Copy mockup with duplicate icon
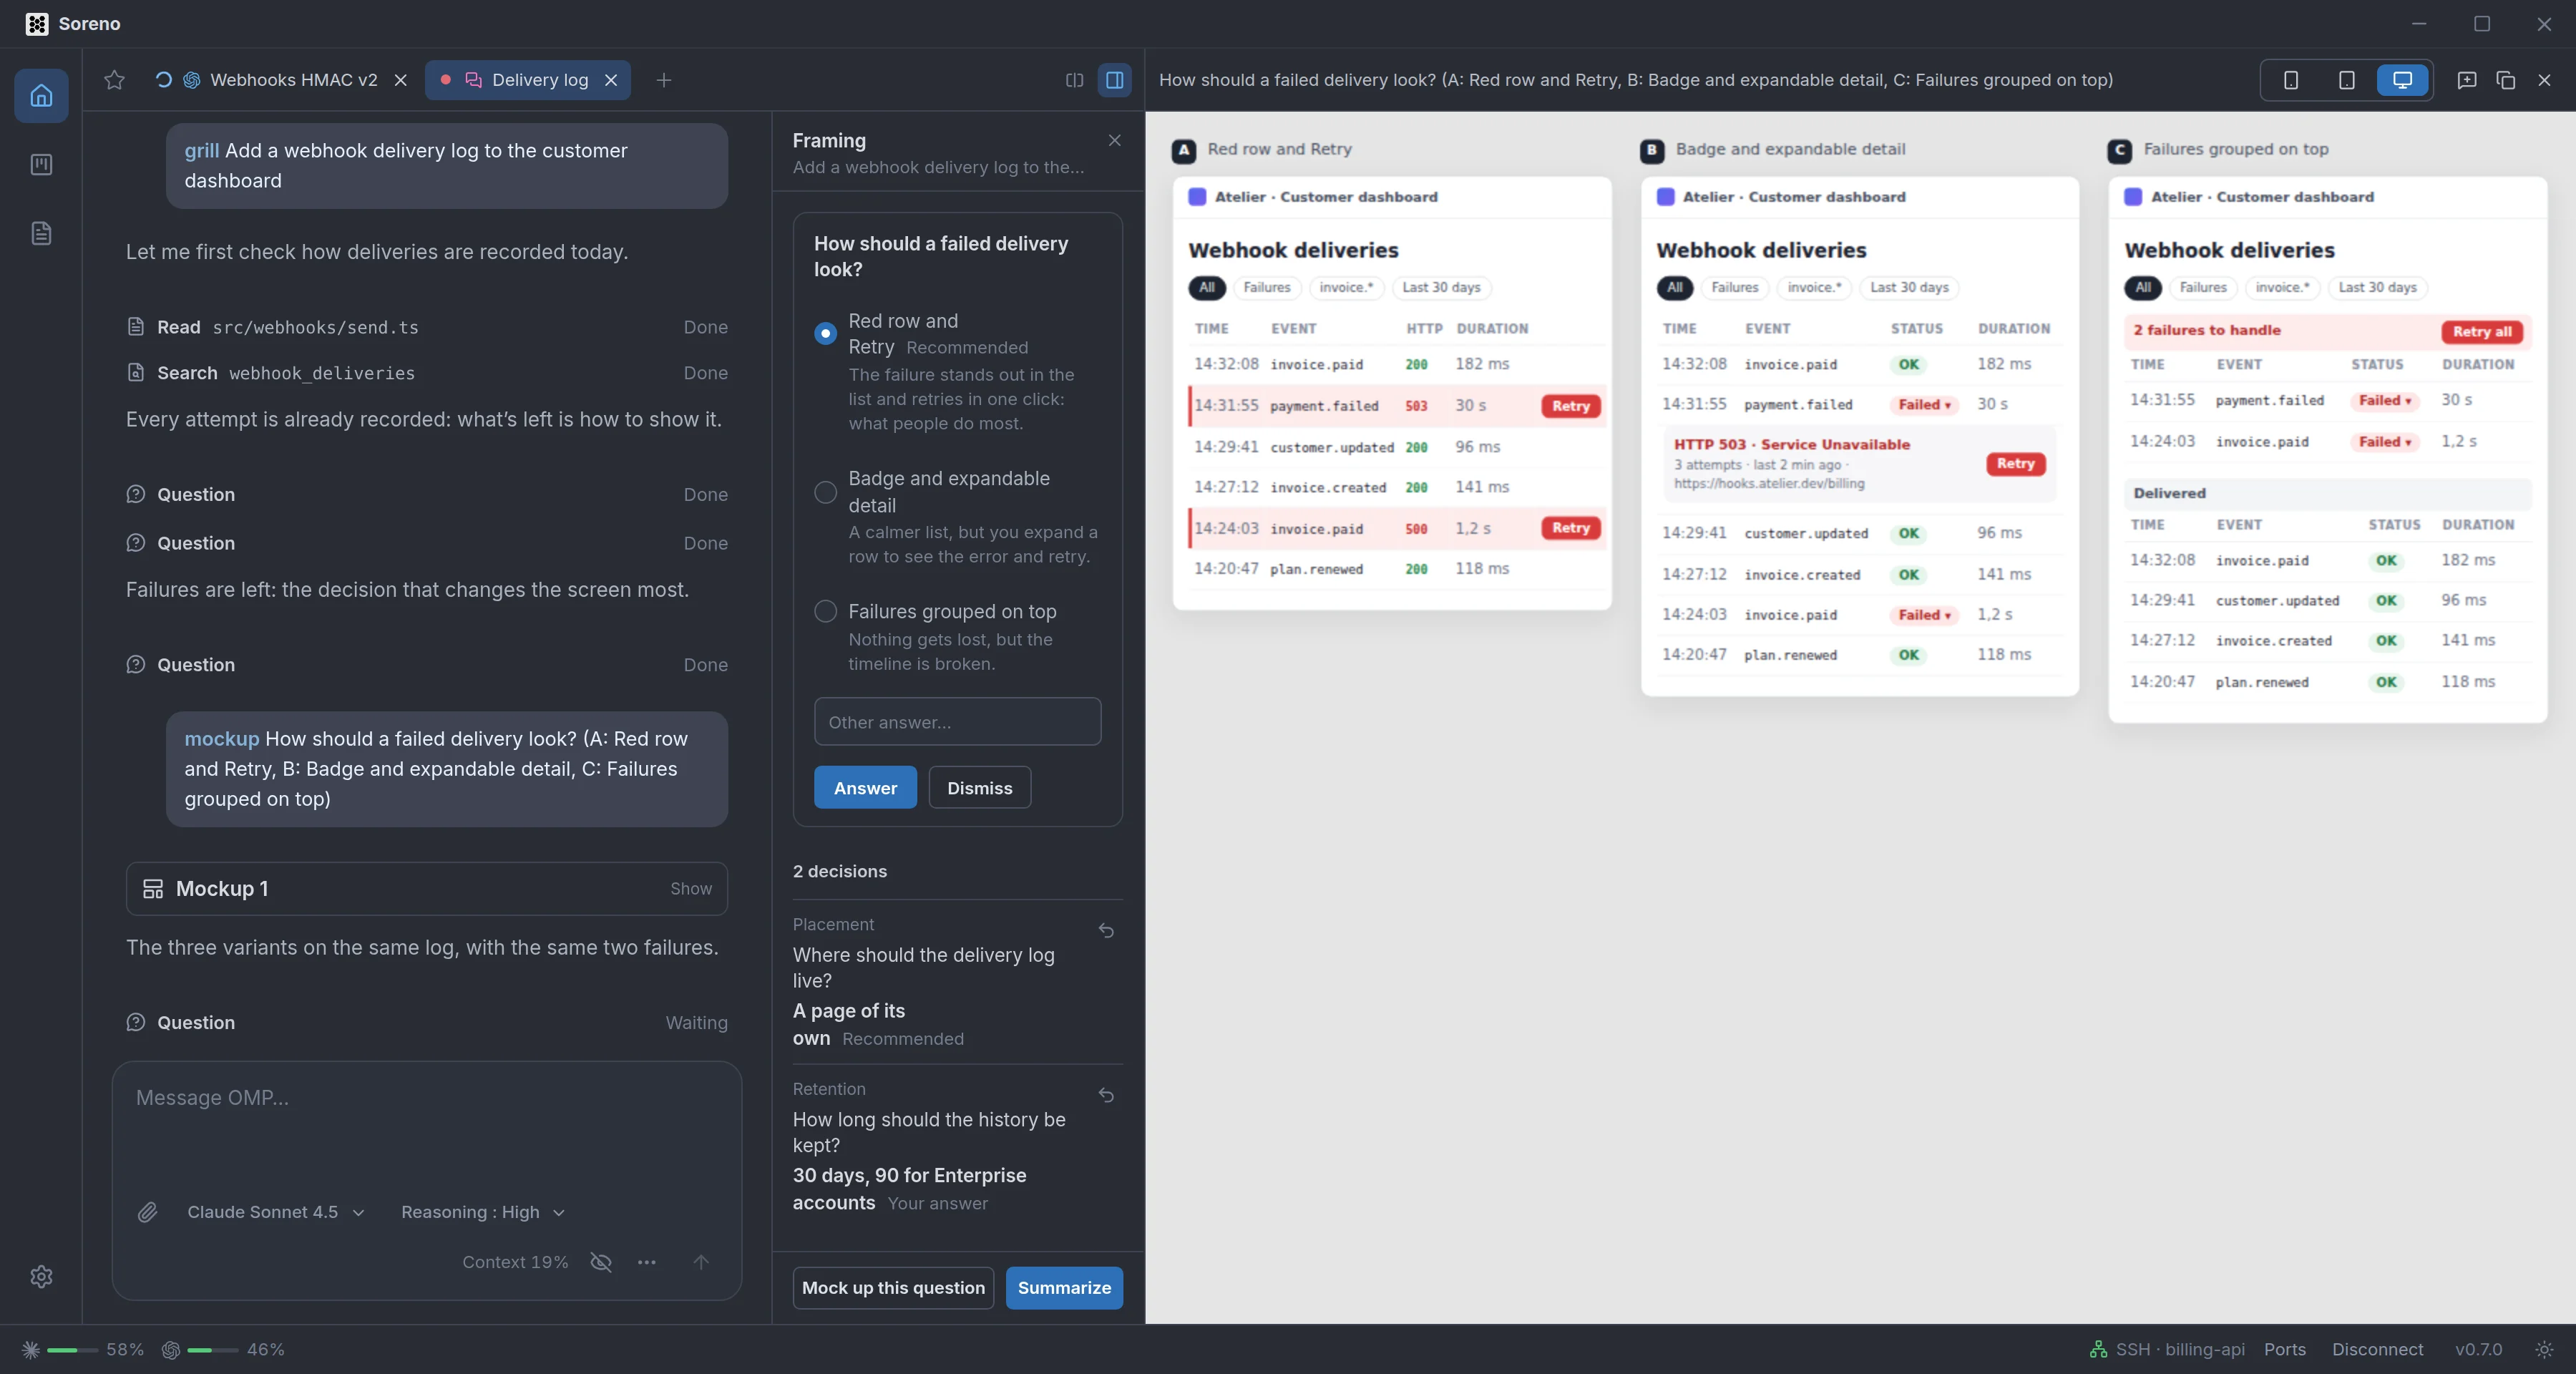This screenshot has width=2576, height=1374. point(2505,80)
